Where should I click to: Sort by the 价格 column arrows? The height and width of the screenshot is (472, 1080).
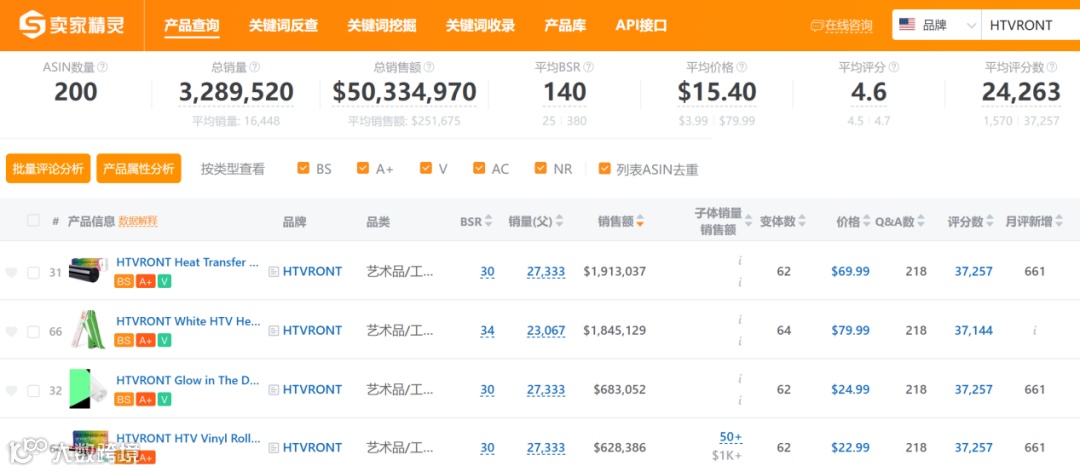click(x=866, y=222)
